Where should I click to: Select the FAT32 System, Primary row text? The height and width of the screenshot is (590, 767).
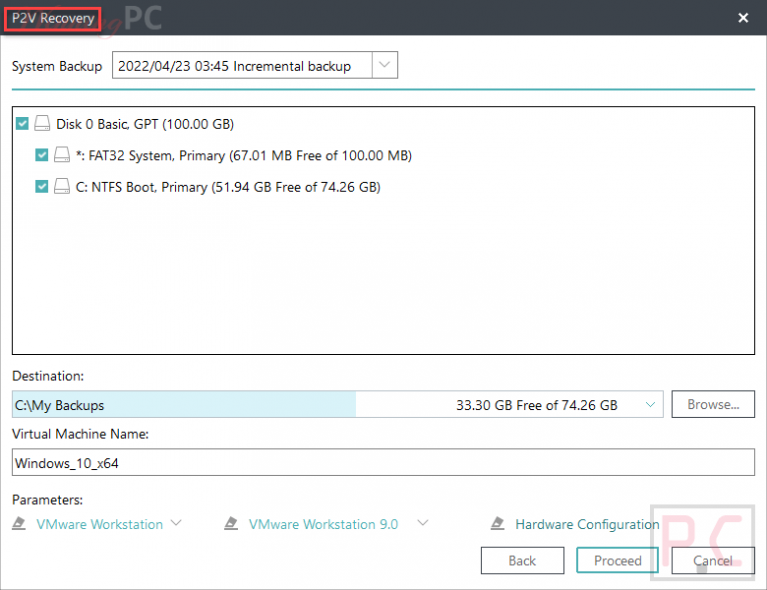click(244, 156)
